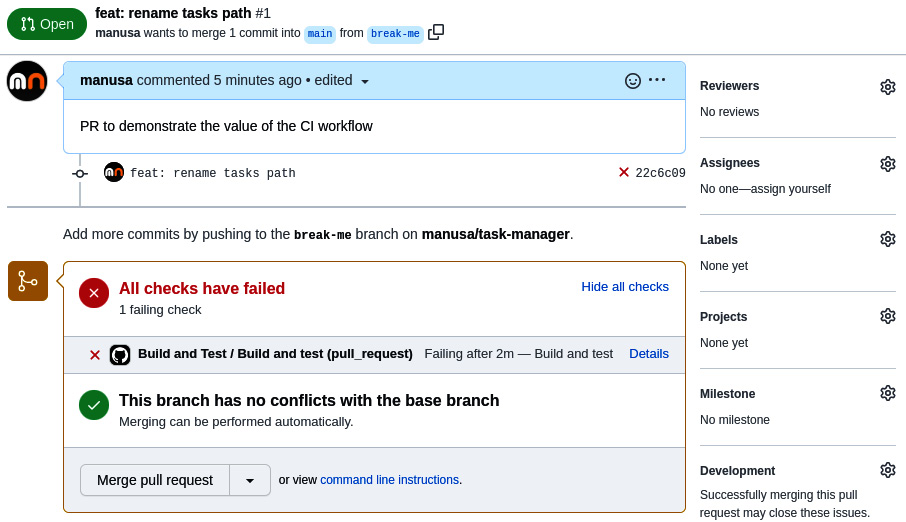The width and height of the screenshot is (906, 522).
Task: Click the Projects heading
Action: point(723,317)
